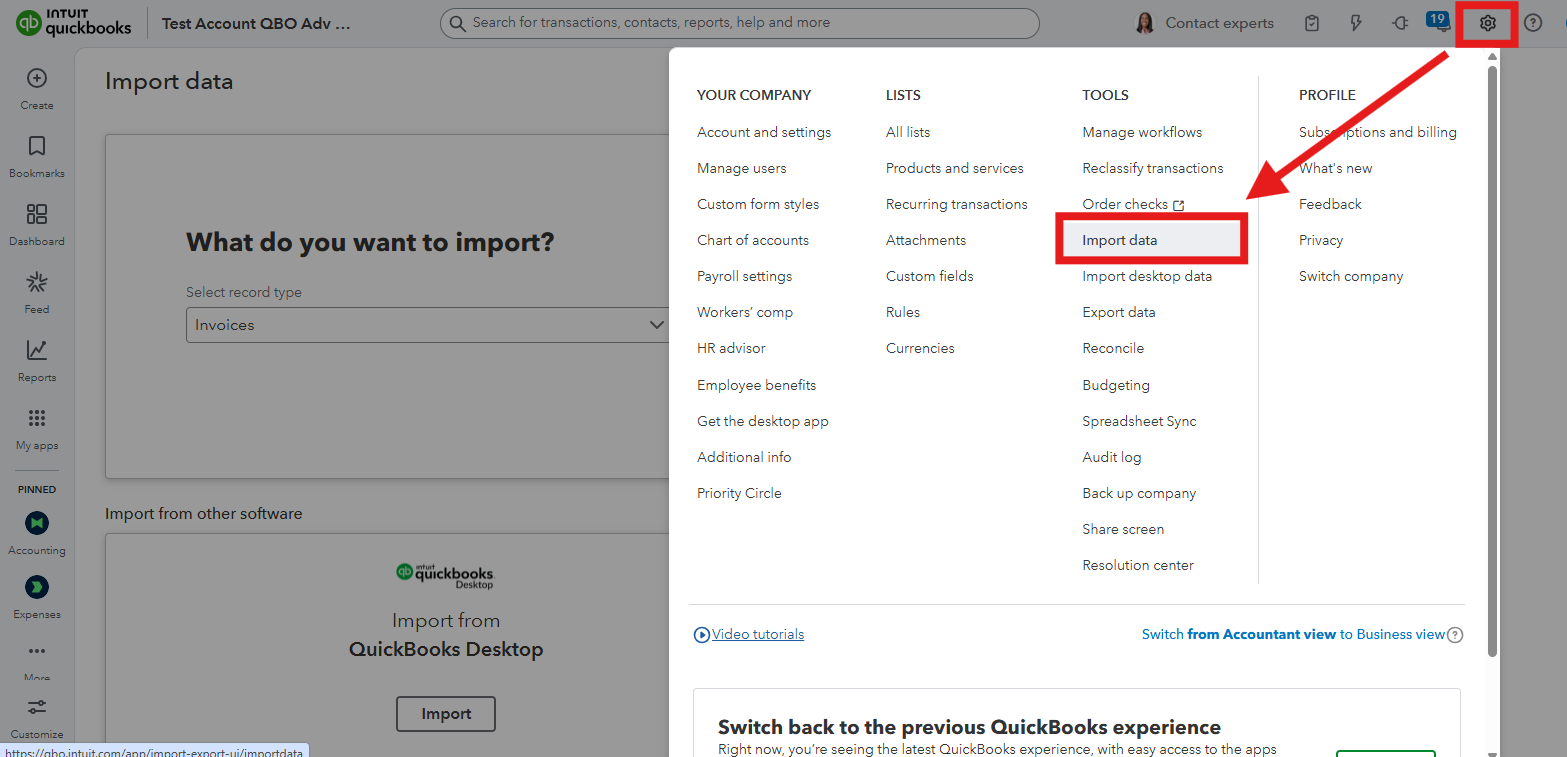This screenshot has width=1567, height=757.
Task: Open Priority Circle
Action: pos(739,493)
